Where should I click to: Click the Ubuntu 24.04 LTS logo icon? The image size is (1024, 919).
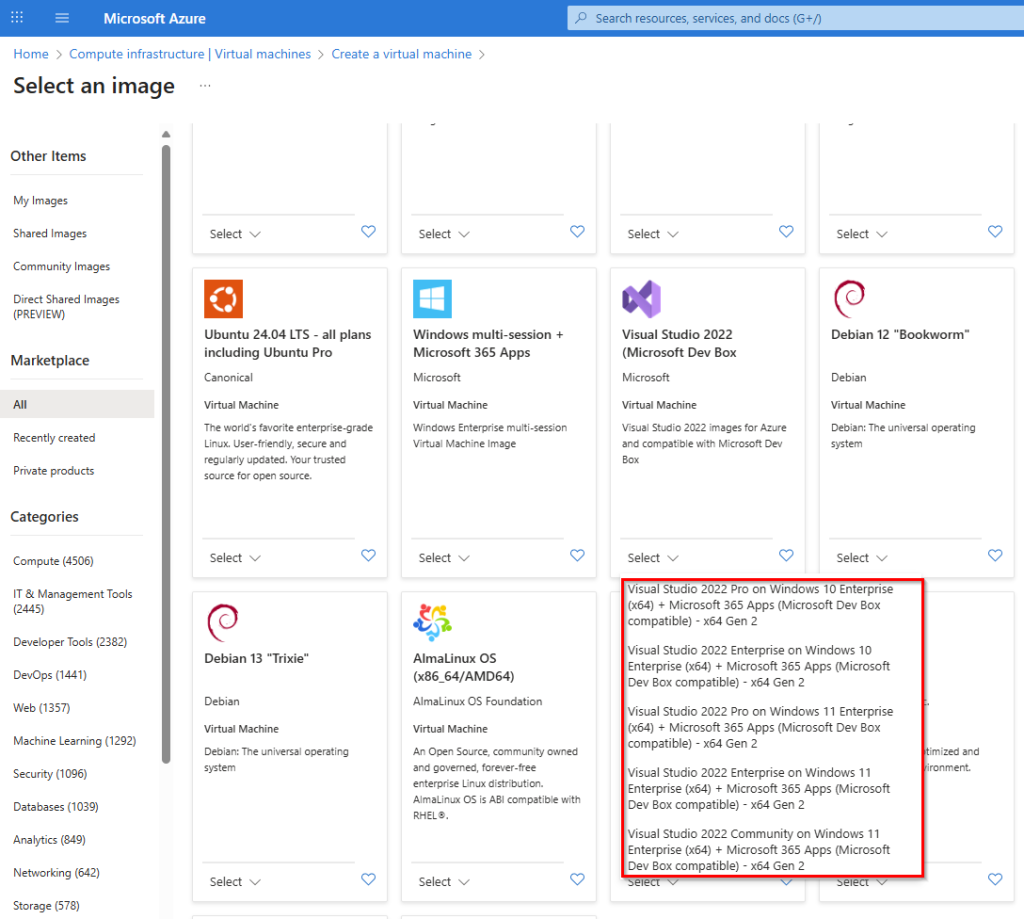click(x=223, y=299)
